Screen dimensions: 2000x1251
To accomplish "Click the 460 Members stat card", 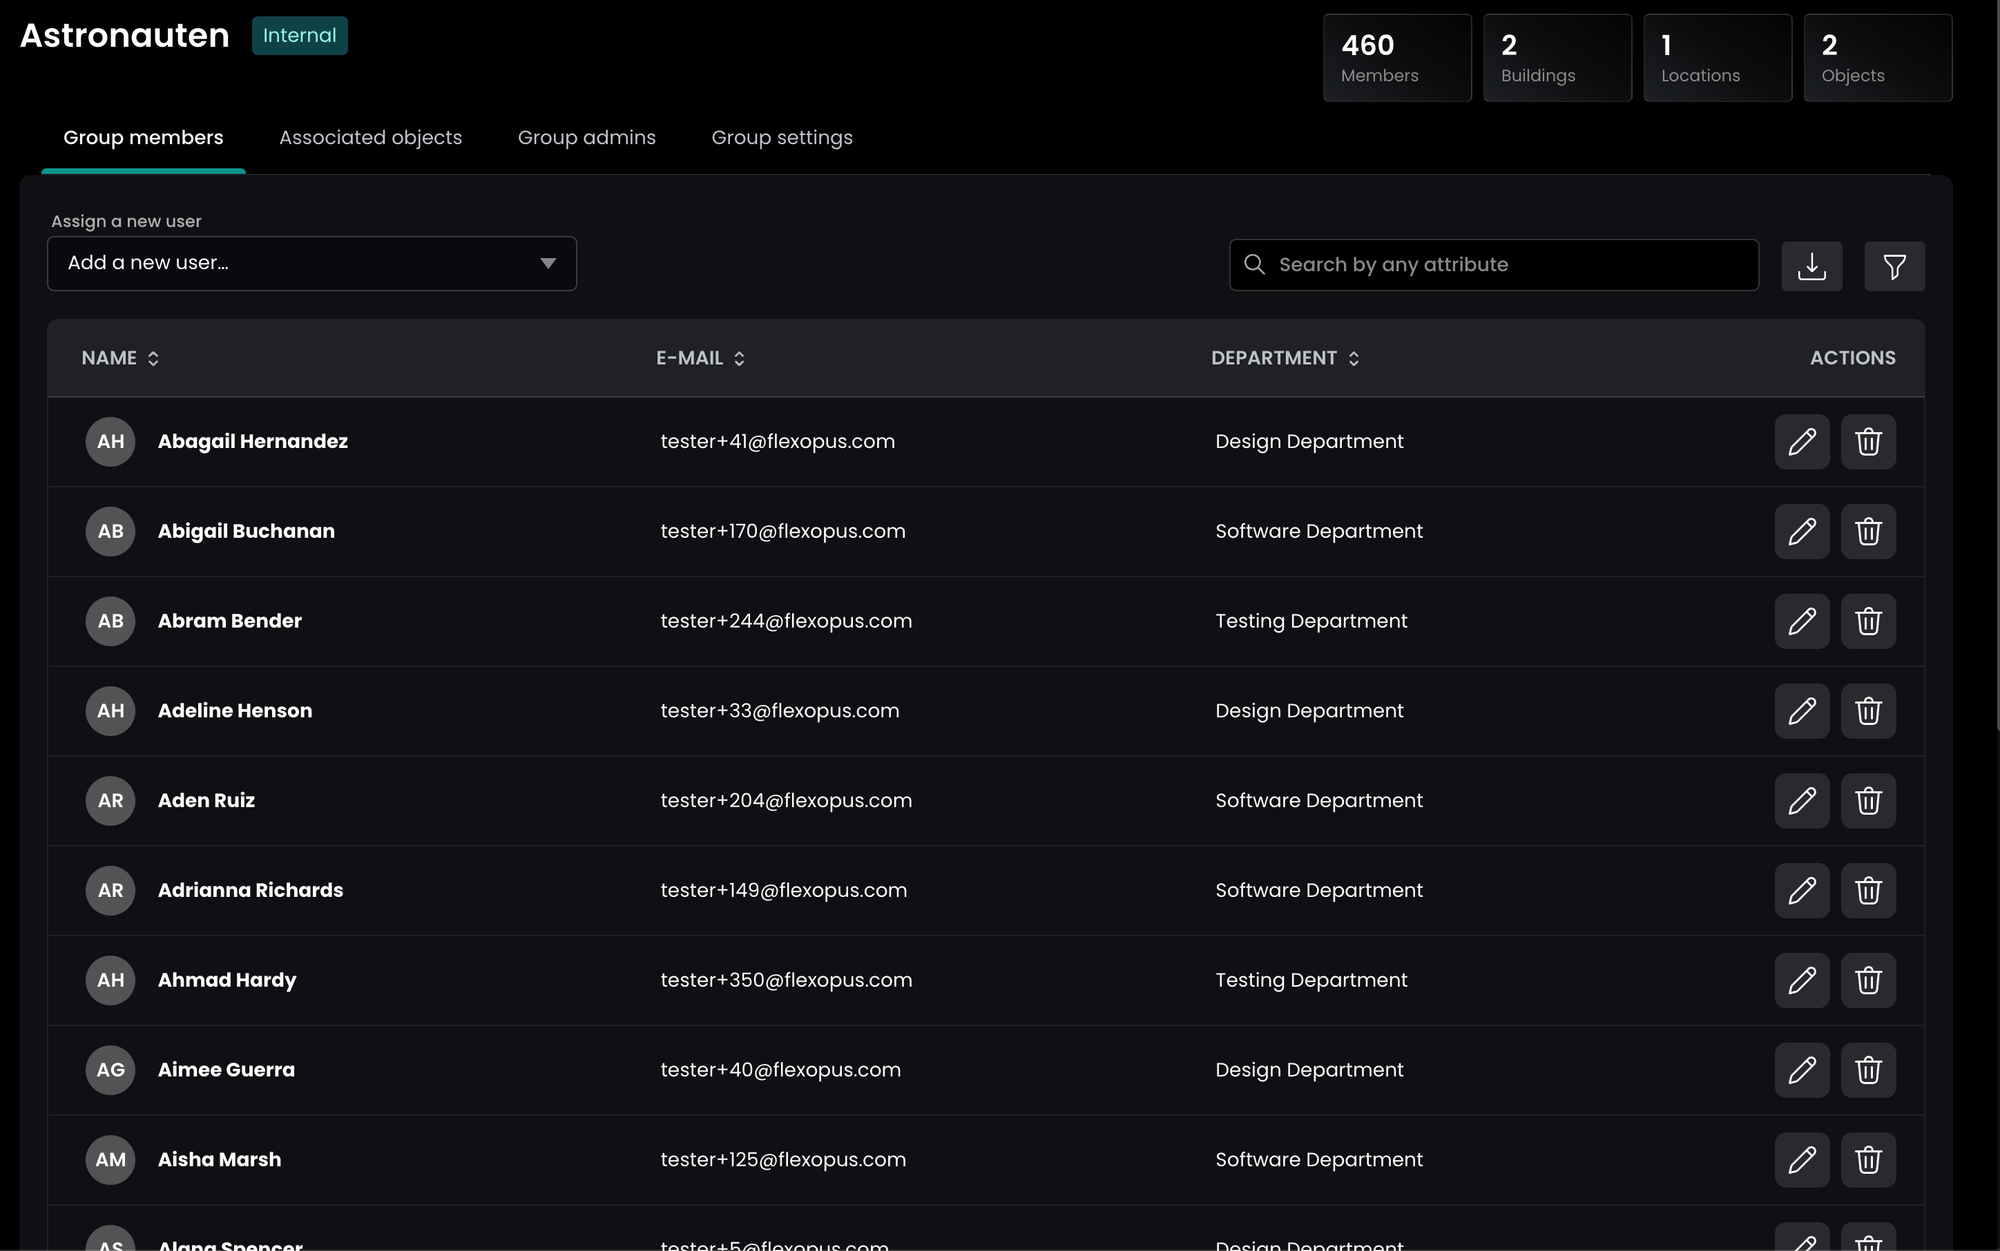I will click(x=1396, y=58).
